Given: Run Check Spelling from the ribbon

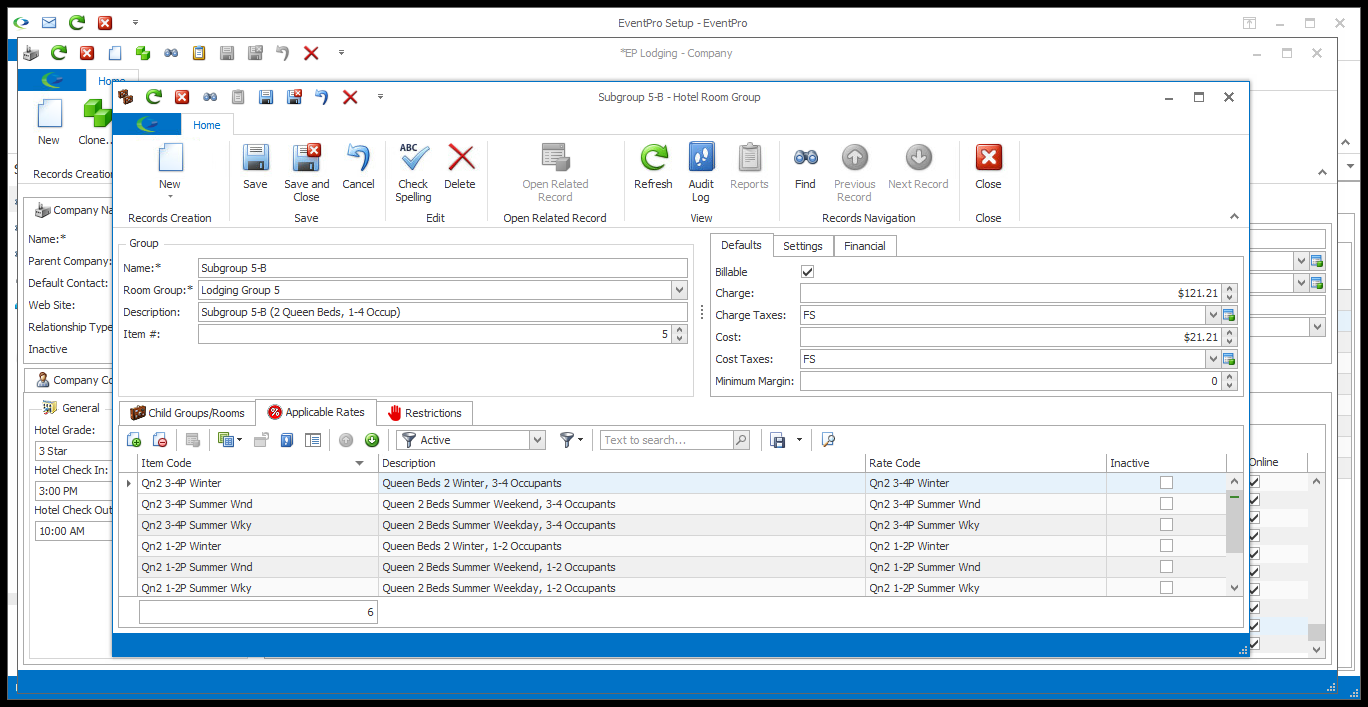Looking at the screenshot, I should pos(413,172).
